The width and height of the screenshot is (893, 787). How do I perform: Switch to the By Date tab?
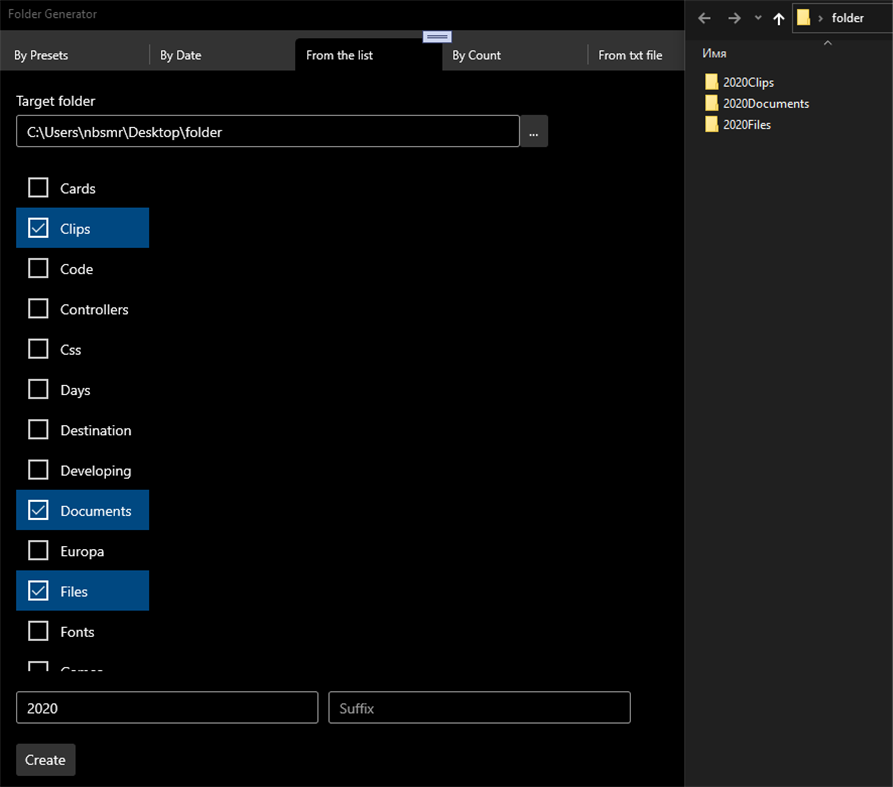tap(180, 55)
